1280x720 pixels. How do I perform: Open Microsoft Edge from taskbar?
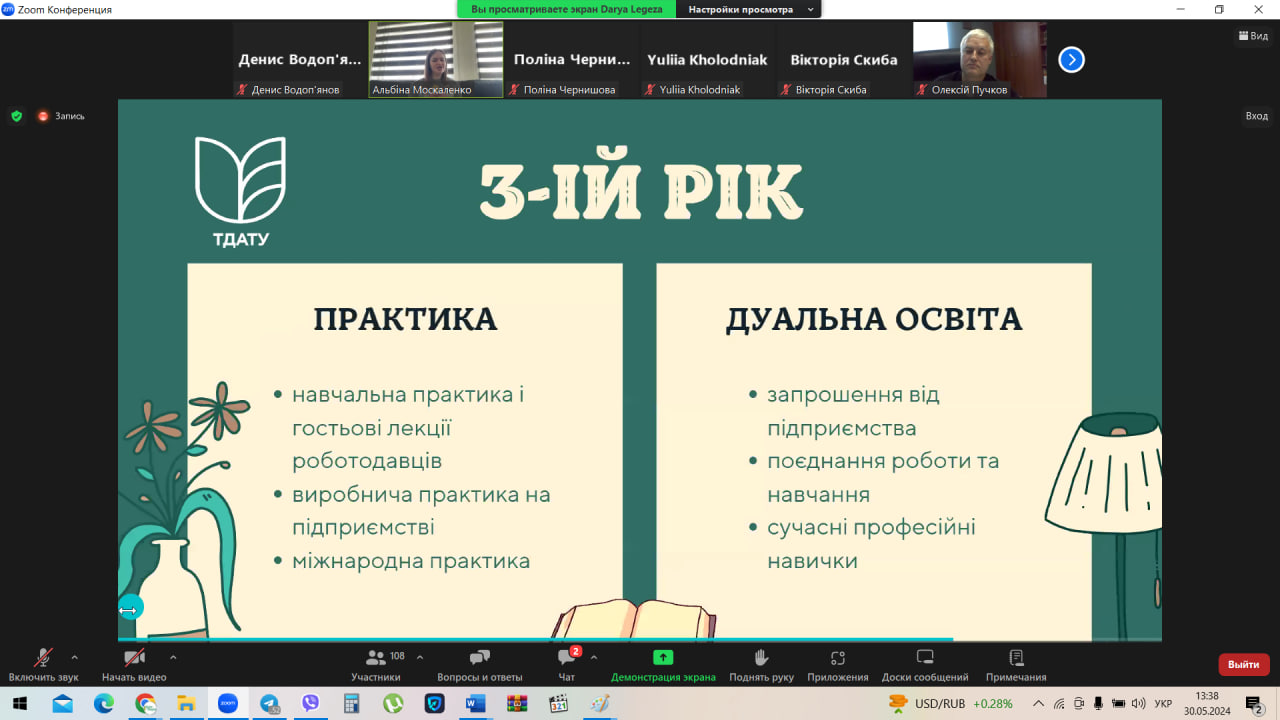pos(104,704)
